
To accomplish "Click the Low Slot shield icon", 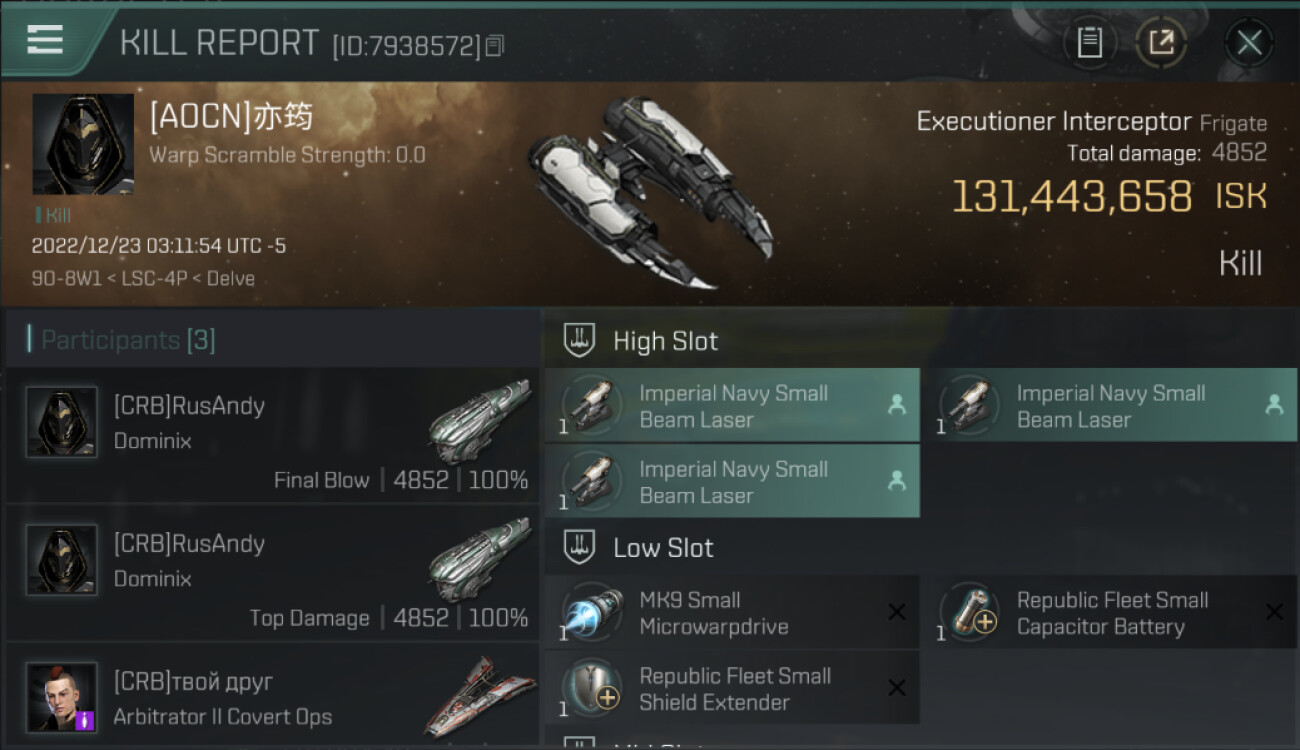I will click(x=580, y=548).
